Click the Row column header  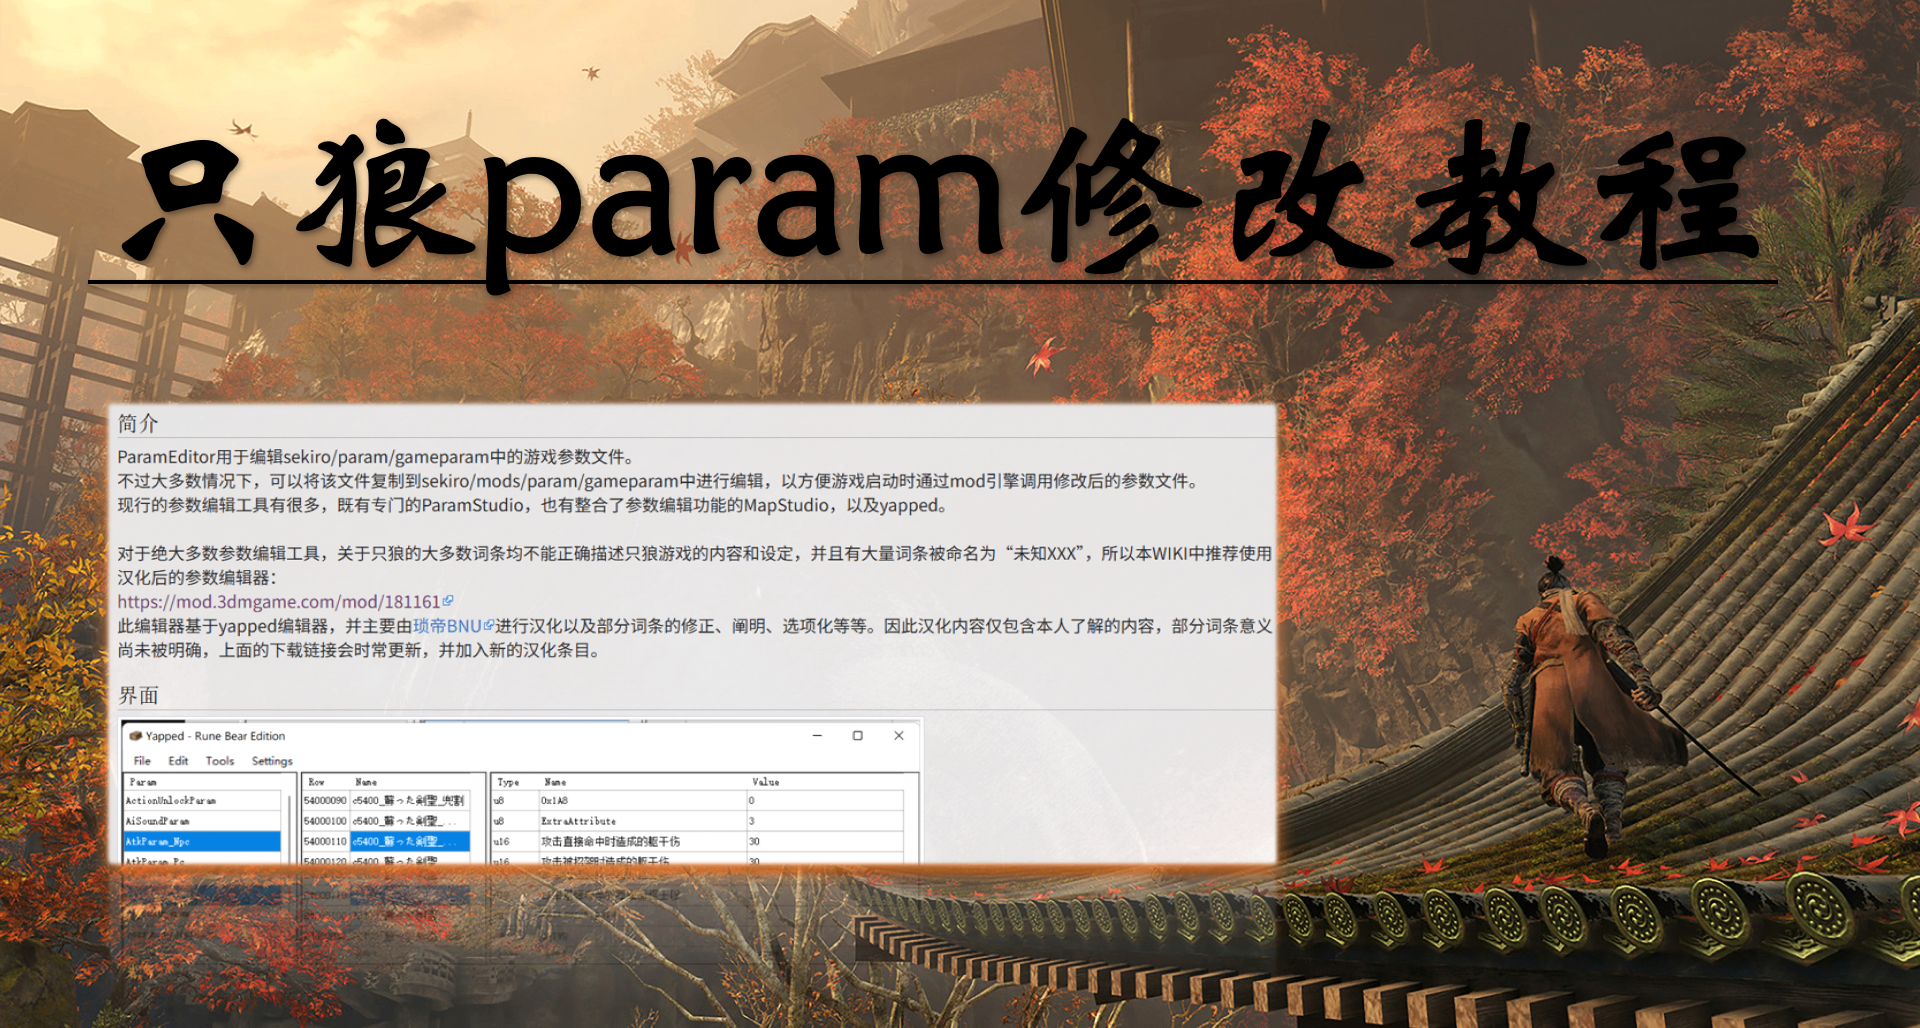point(316,782)
